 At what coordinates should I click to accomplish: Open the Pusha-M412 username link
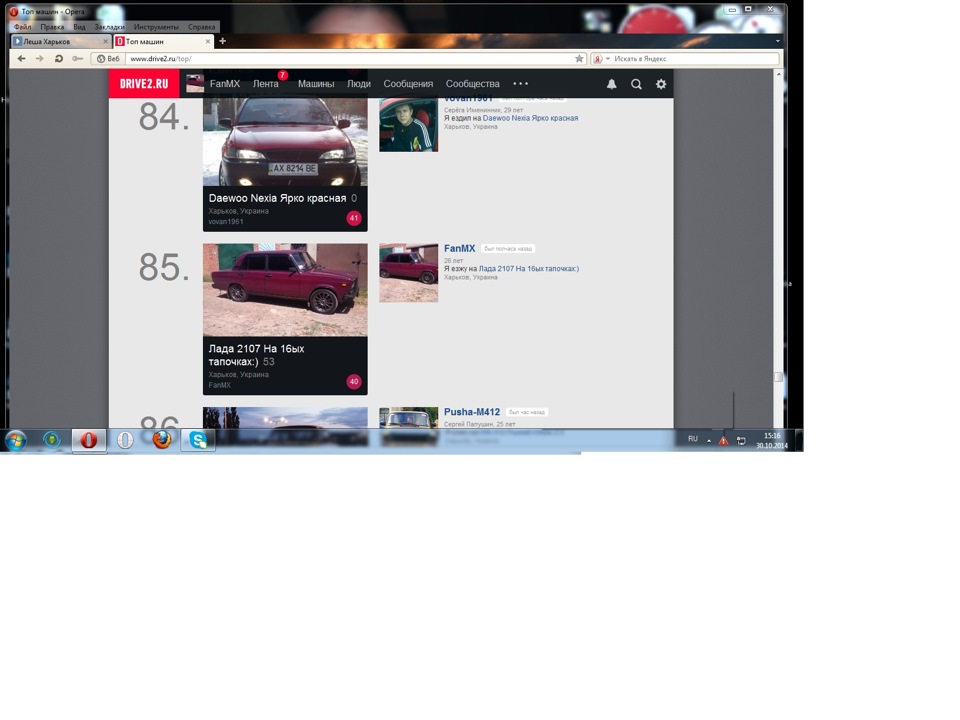coord(472,412)
